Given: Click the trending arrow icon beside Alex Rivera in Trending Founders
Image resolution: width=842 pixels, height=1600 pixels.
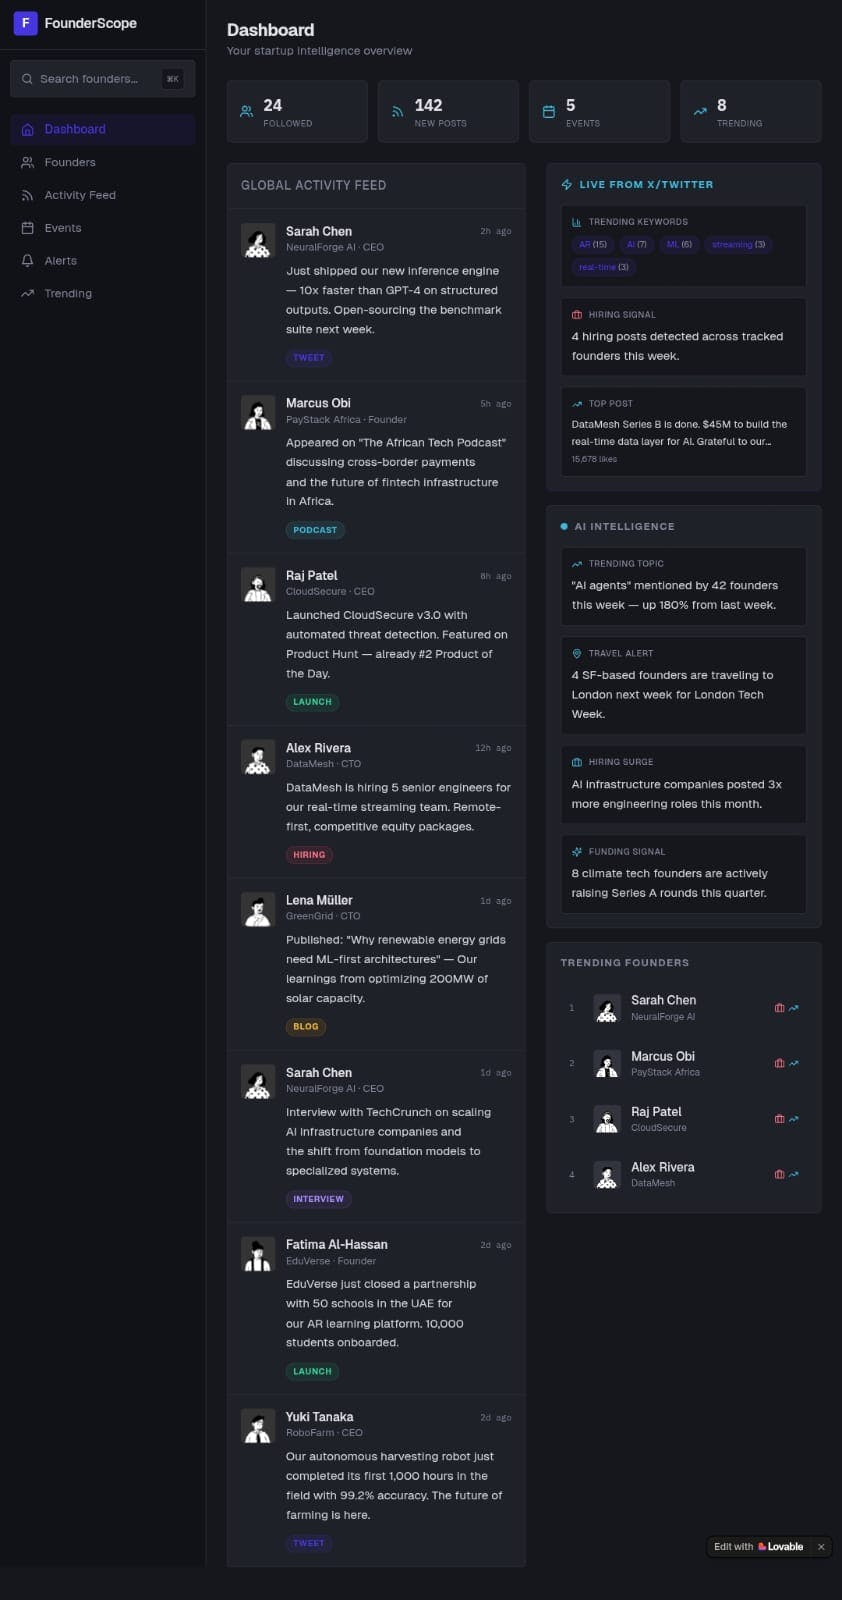Looking at the screenshot, I should coord(794,1174).
